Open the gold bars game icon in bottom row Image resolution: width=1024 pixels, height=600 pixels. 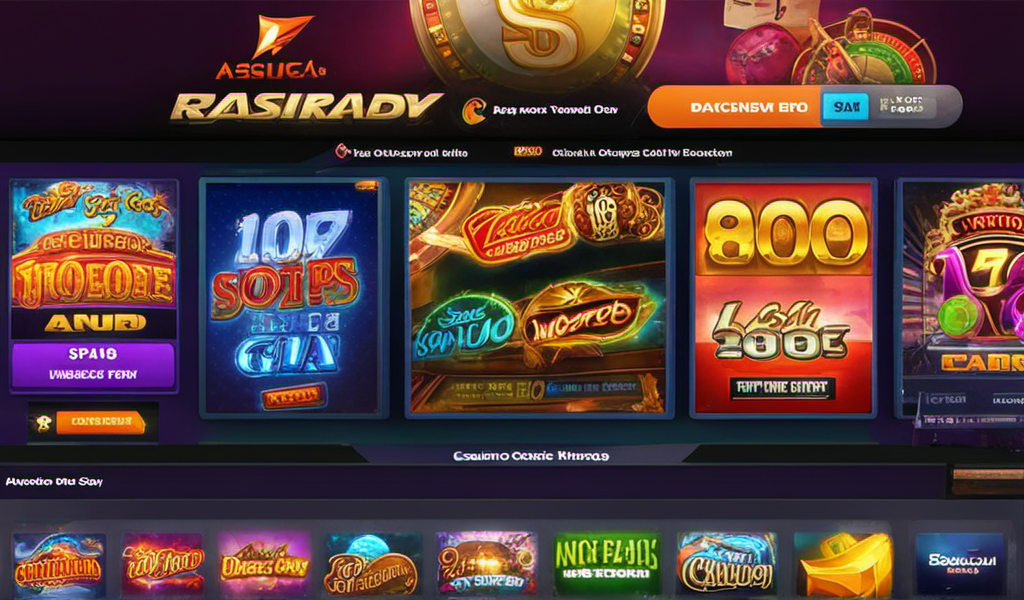point(843,565)
